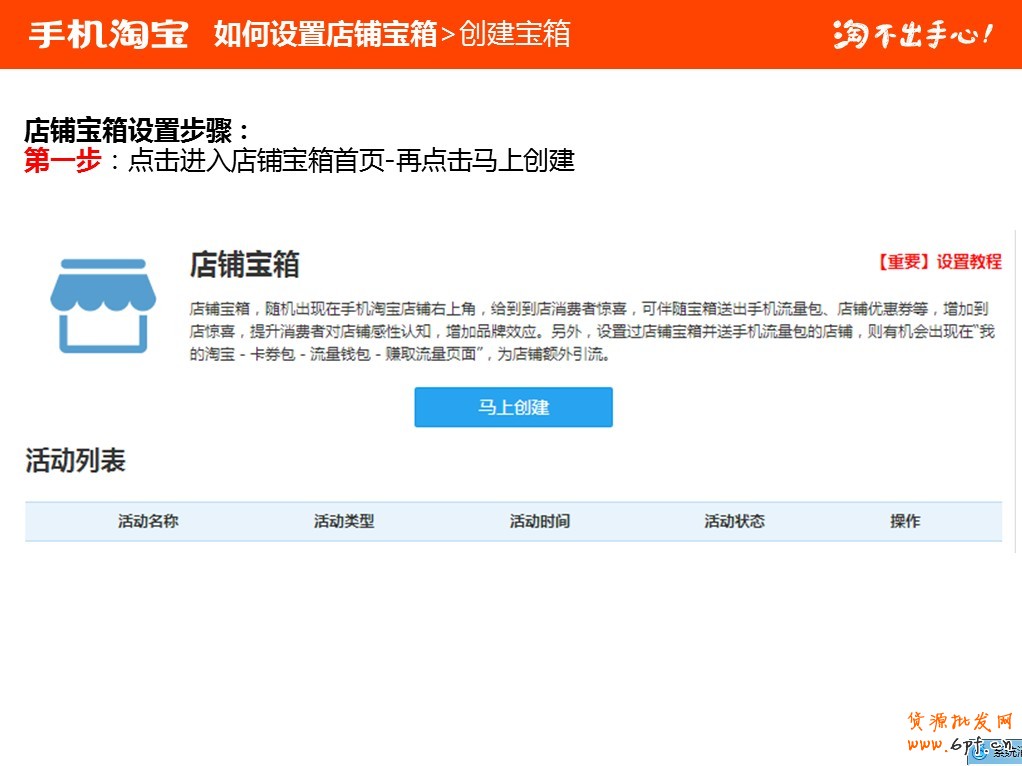This screenshot has width=1022, height=766.
Task: Click the blue storefront icon
Action: [x=97, y=305]
